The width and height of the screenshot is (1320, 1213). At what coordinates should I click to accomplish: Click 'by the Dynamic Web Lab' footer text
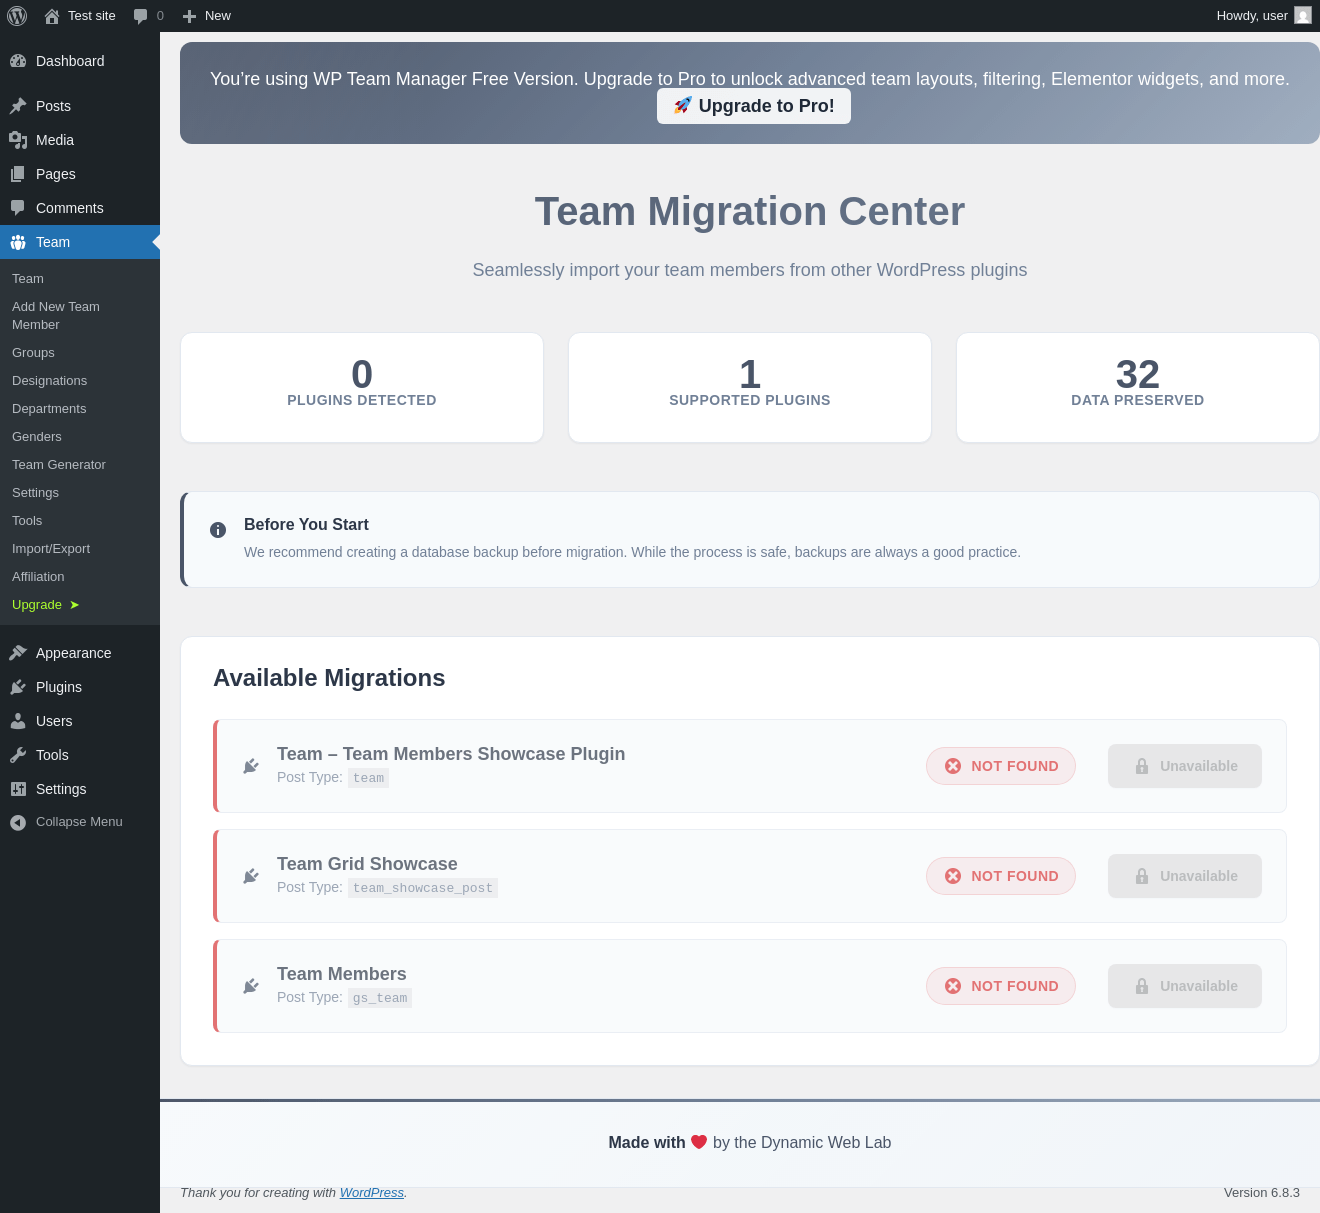[x=802, y=1142]
